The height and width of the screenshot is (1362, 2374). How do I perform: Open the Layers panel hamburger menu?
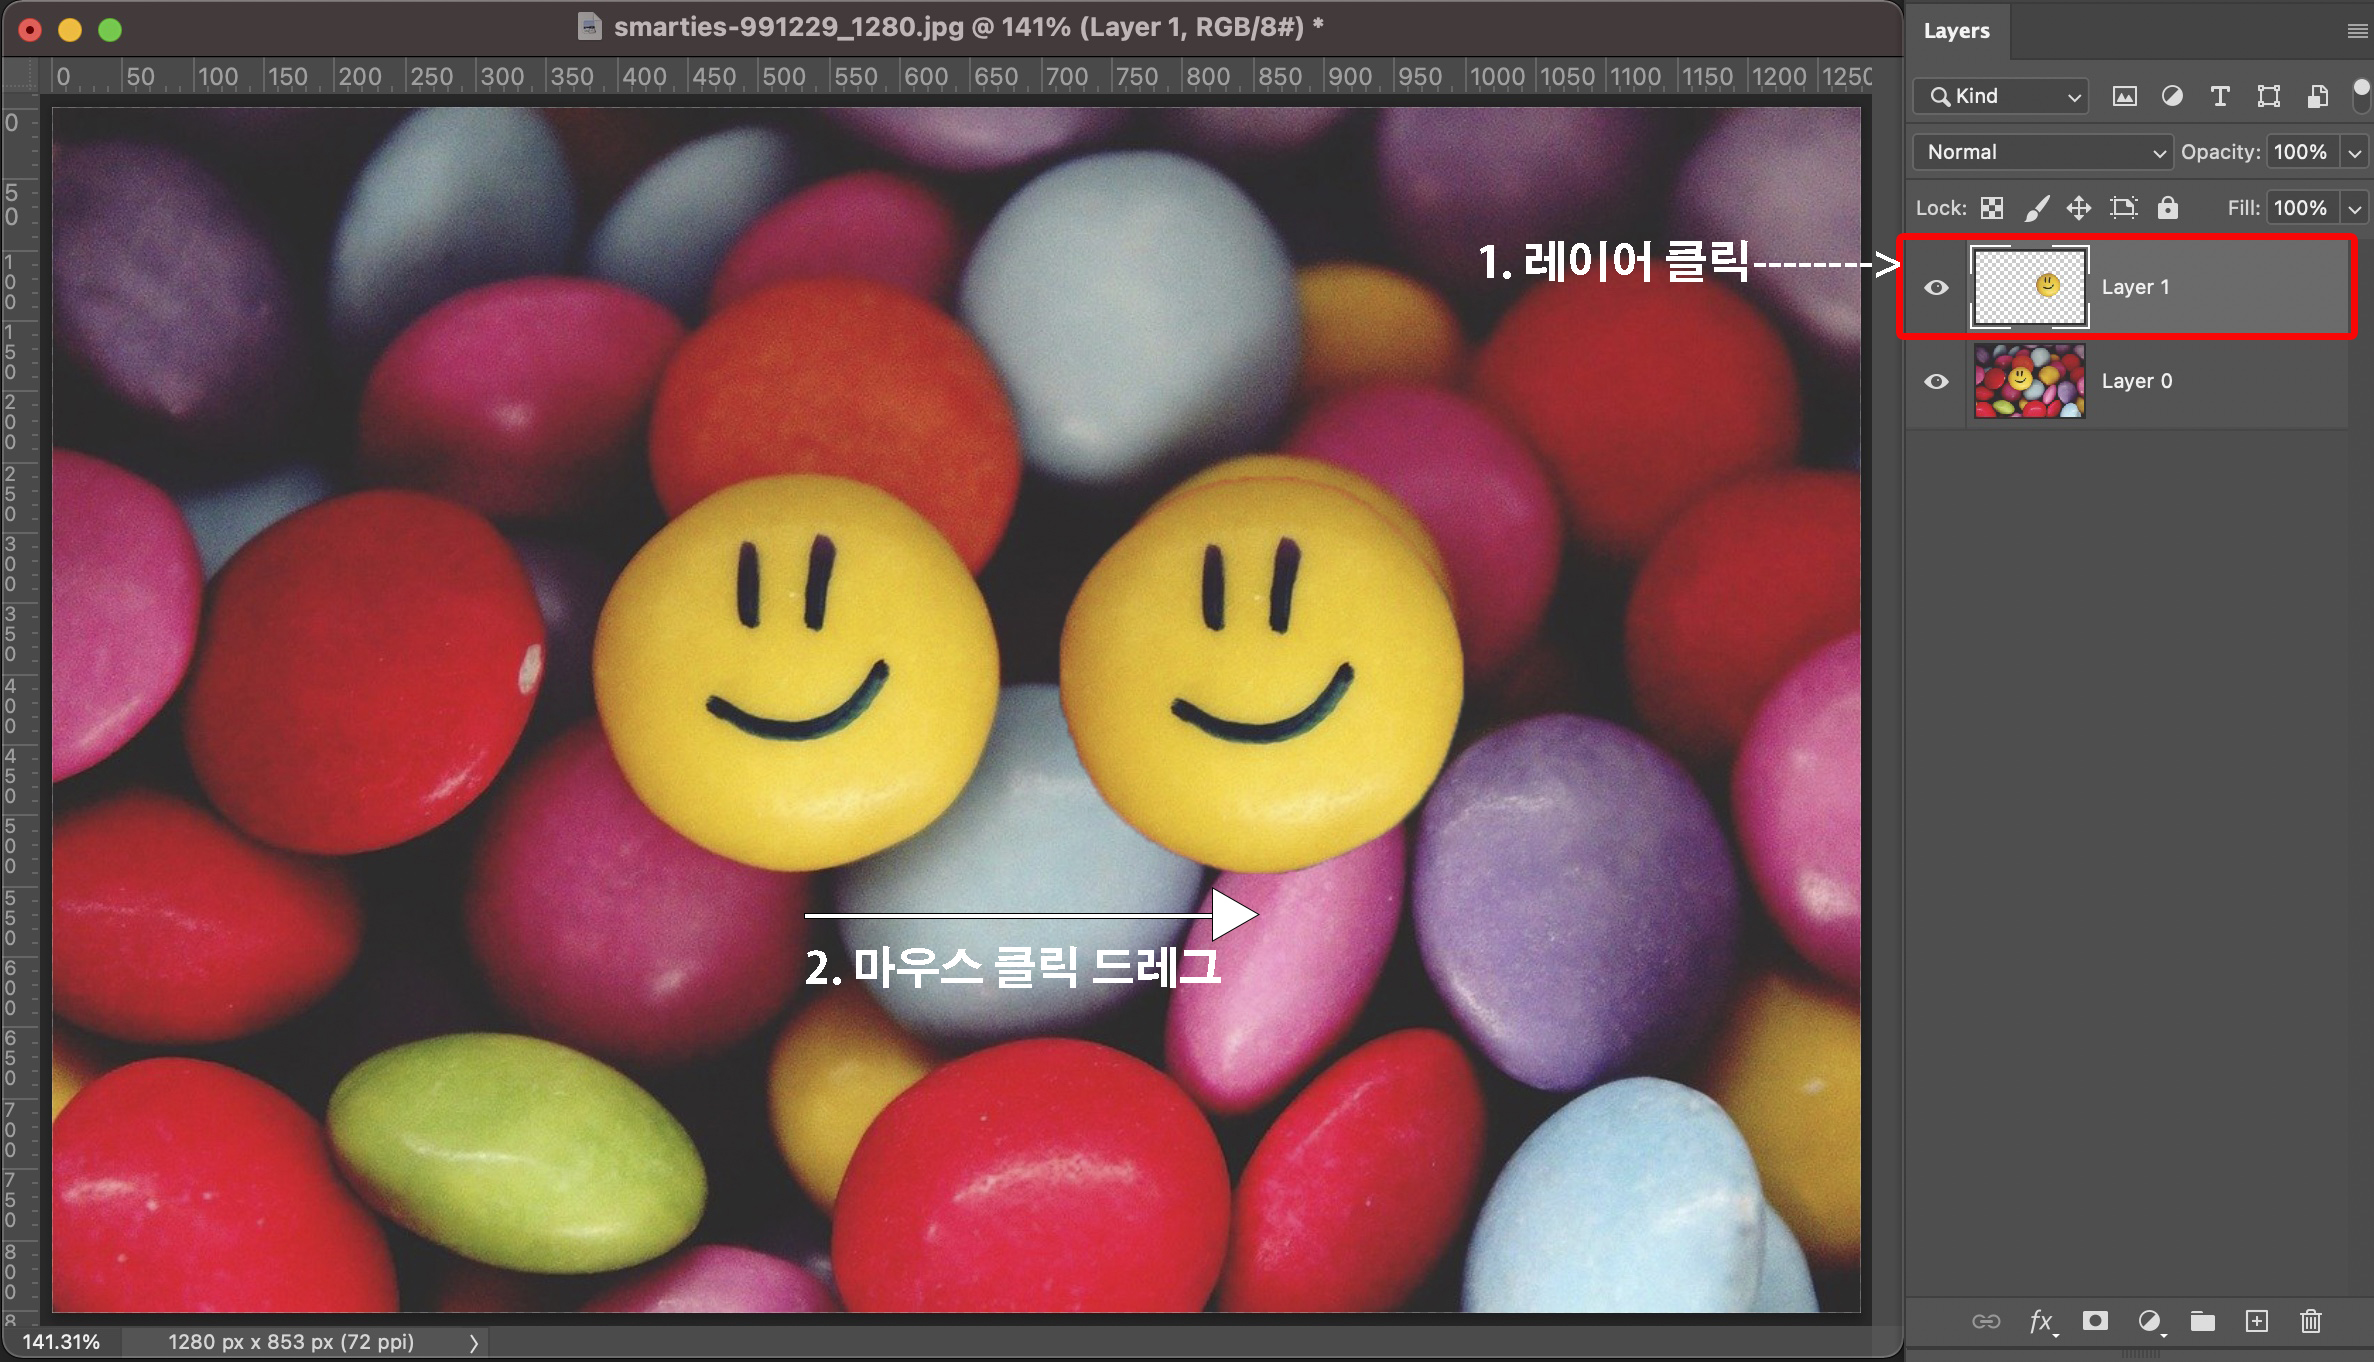coord(2357,31)
